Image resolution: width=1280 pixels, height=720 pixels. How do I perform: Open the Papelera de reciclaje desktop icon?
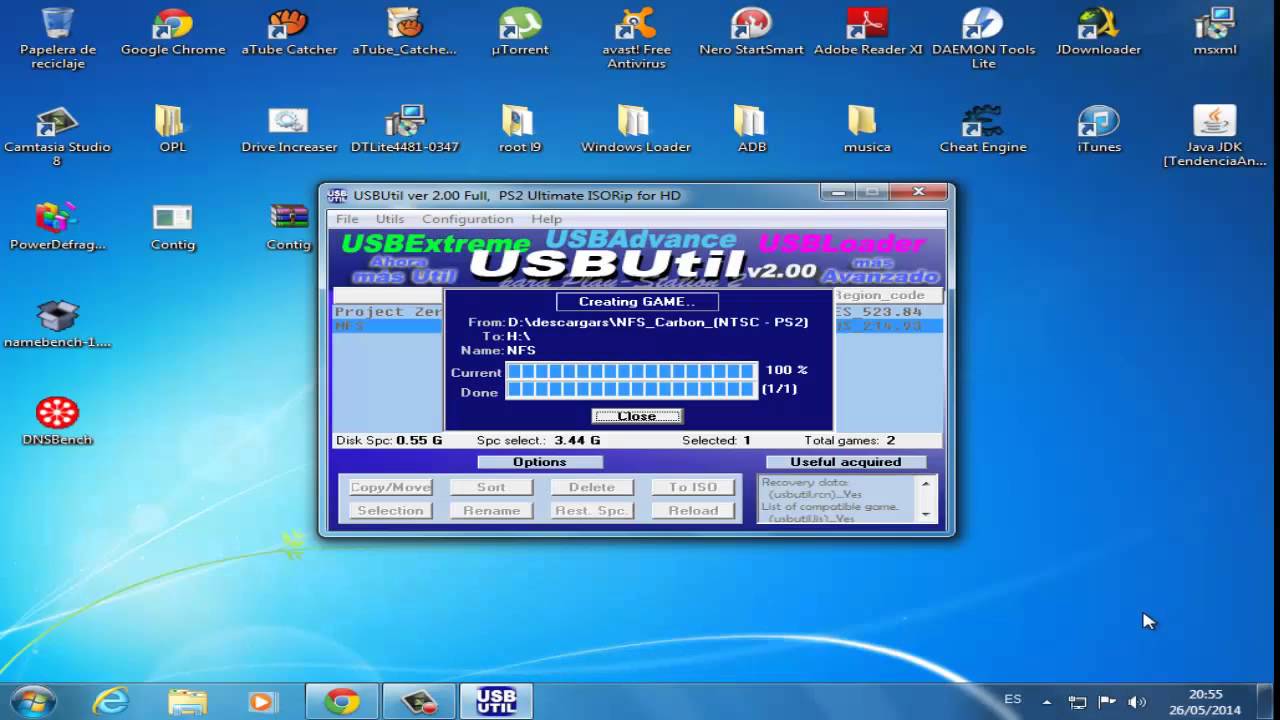(x=58, y=38)
